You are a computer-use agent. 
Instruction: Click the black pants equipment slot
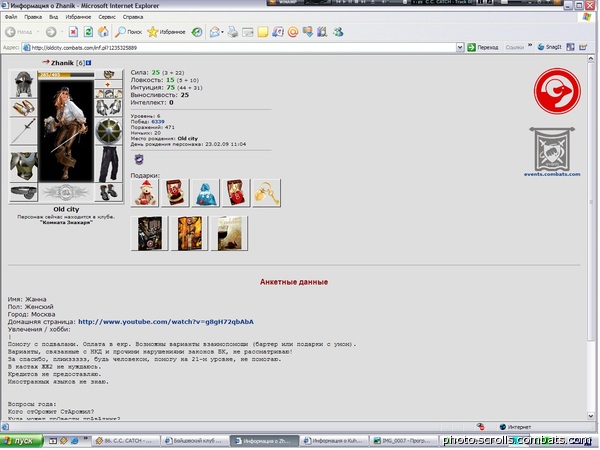click(x=109, y=165)
